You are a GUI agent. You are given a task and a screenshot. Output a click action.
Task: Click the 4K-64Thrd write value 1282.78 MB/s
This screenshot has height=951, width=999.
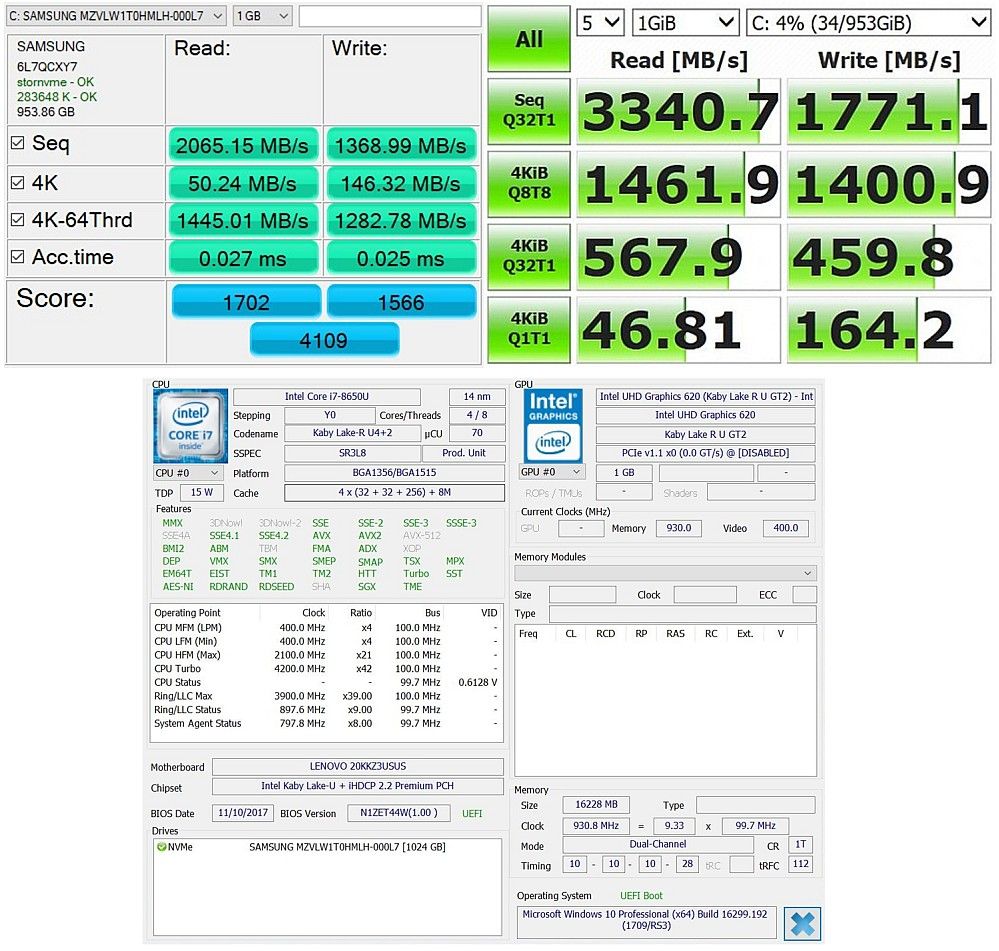pyautogui.click(x=401, y=221)
